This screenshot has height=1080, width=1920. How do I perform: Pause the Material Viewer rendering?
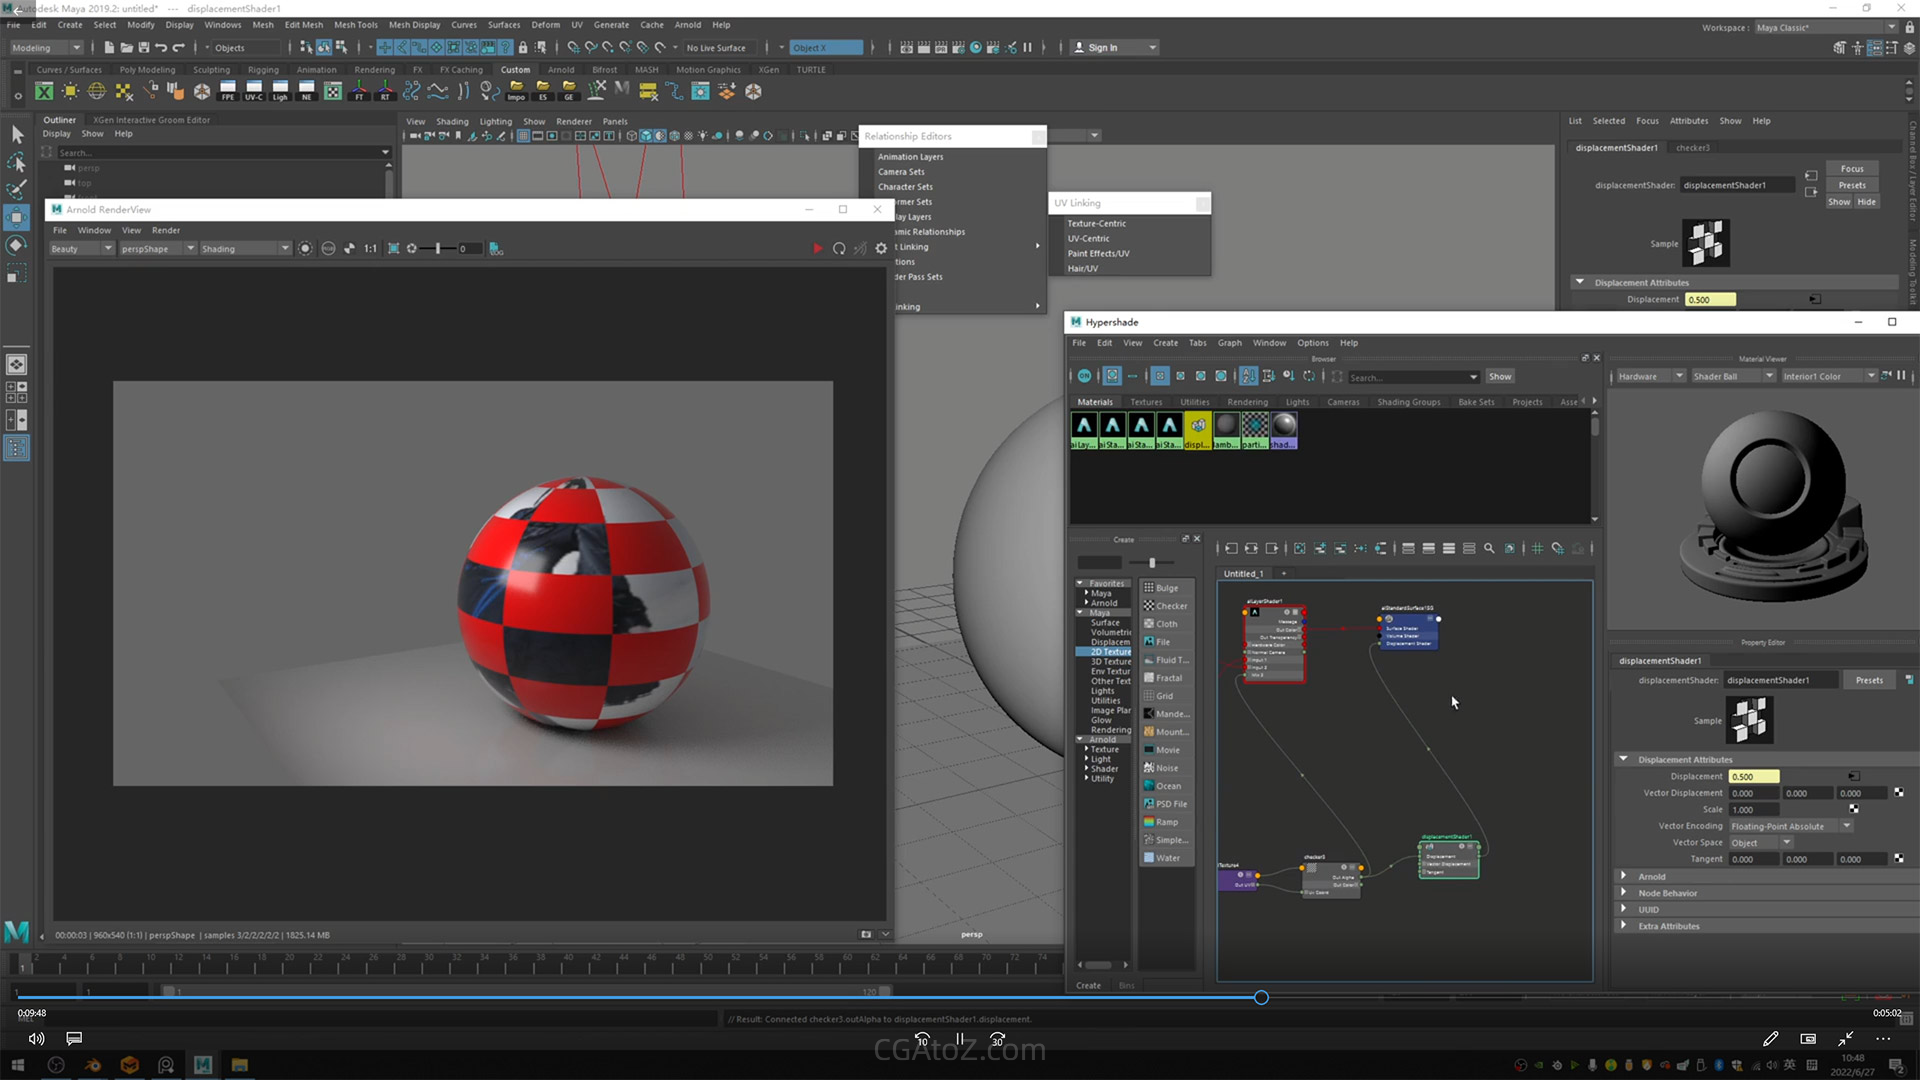(x=1901, y=376)
